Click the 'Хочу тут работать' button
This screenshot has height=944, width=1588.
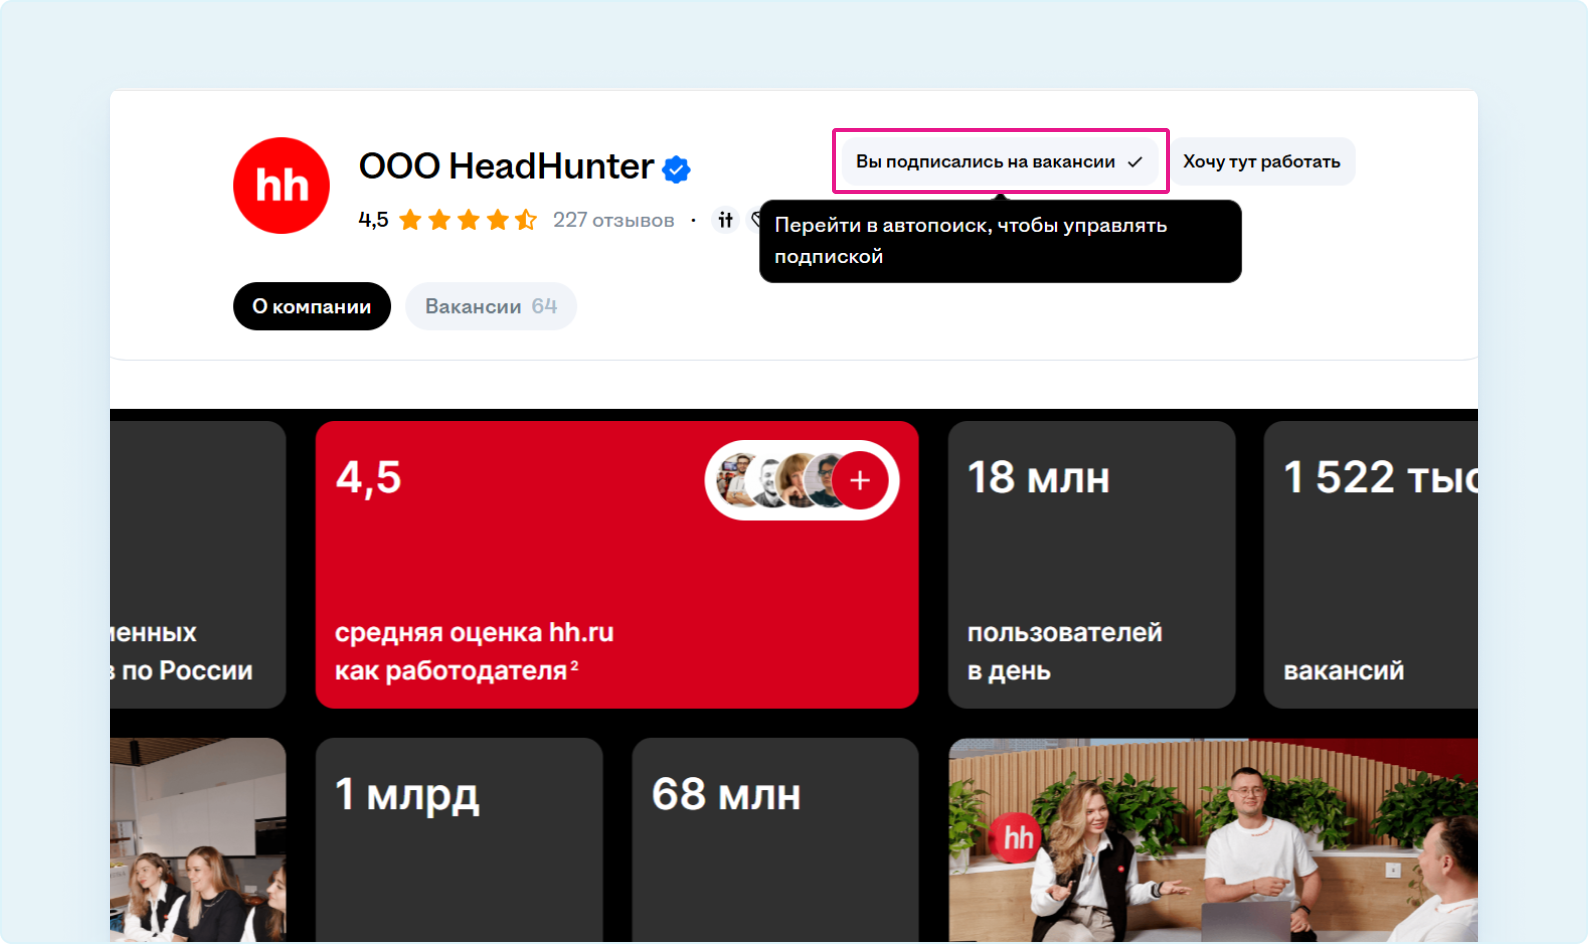1261,162
